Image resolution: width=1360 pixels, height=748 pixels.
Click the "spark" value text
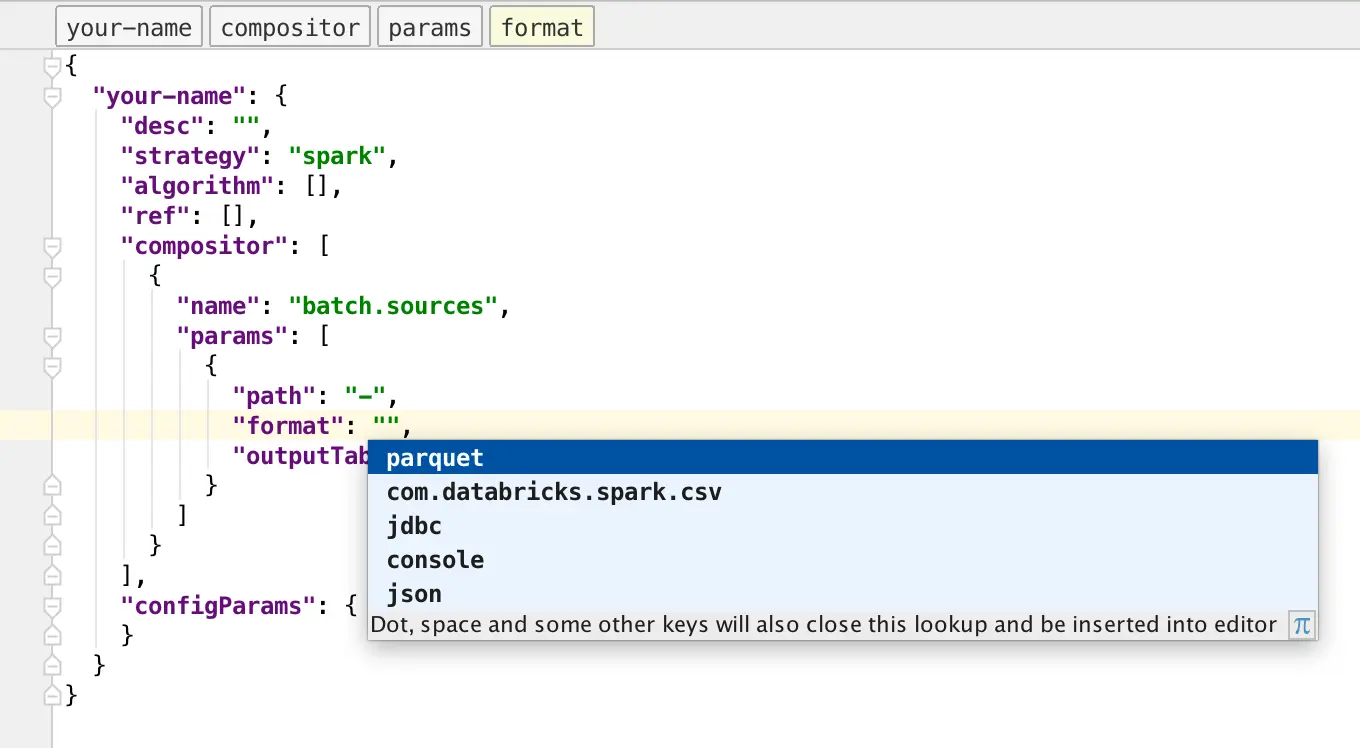point(337,156)
